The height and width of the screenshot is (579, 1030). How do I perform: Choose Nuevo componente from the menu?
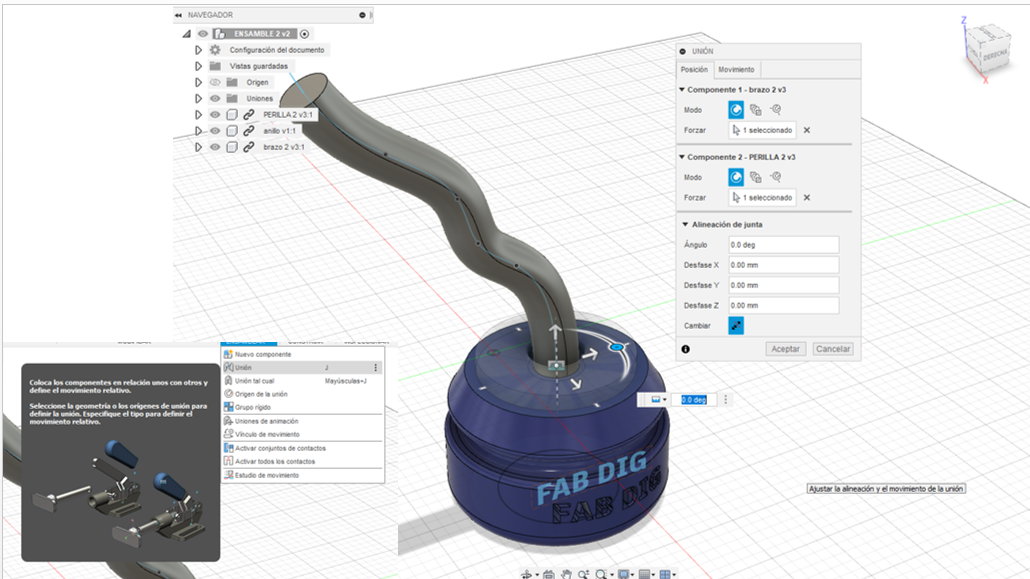tap(303, 354)
